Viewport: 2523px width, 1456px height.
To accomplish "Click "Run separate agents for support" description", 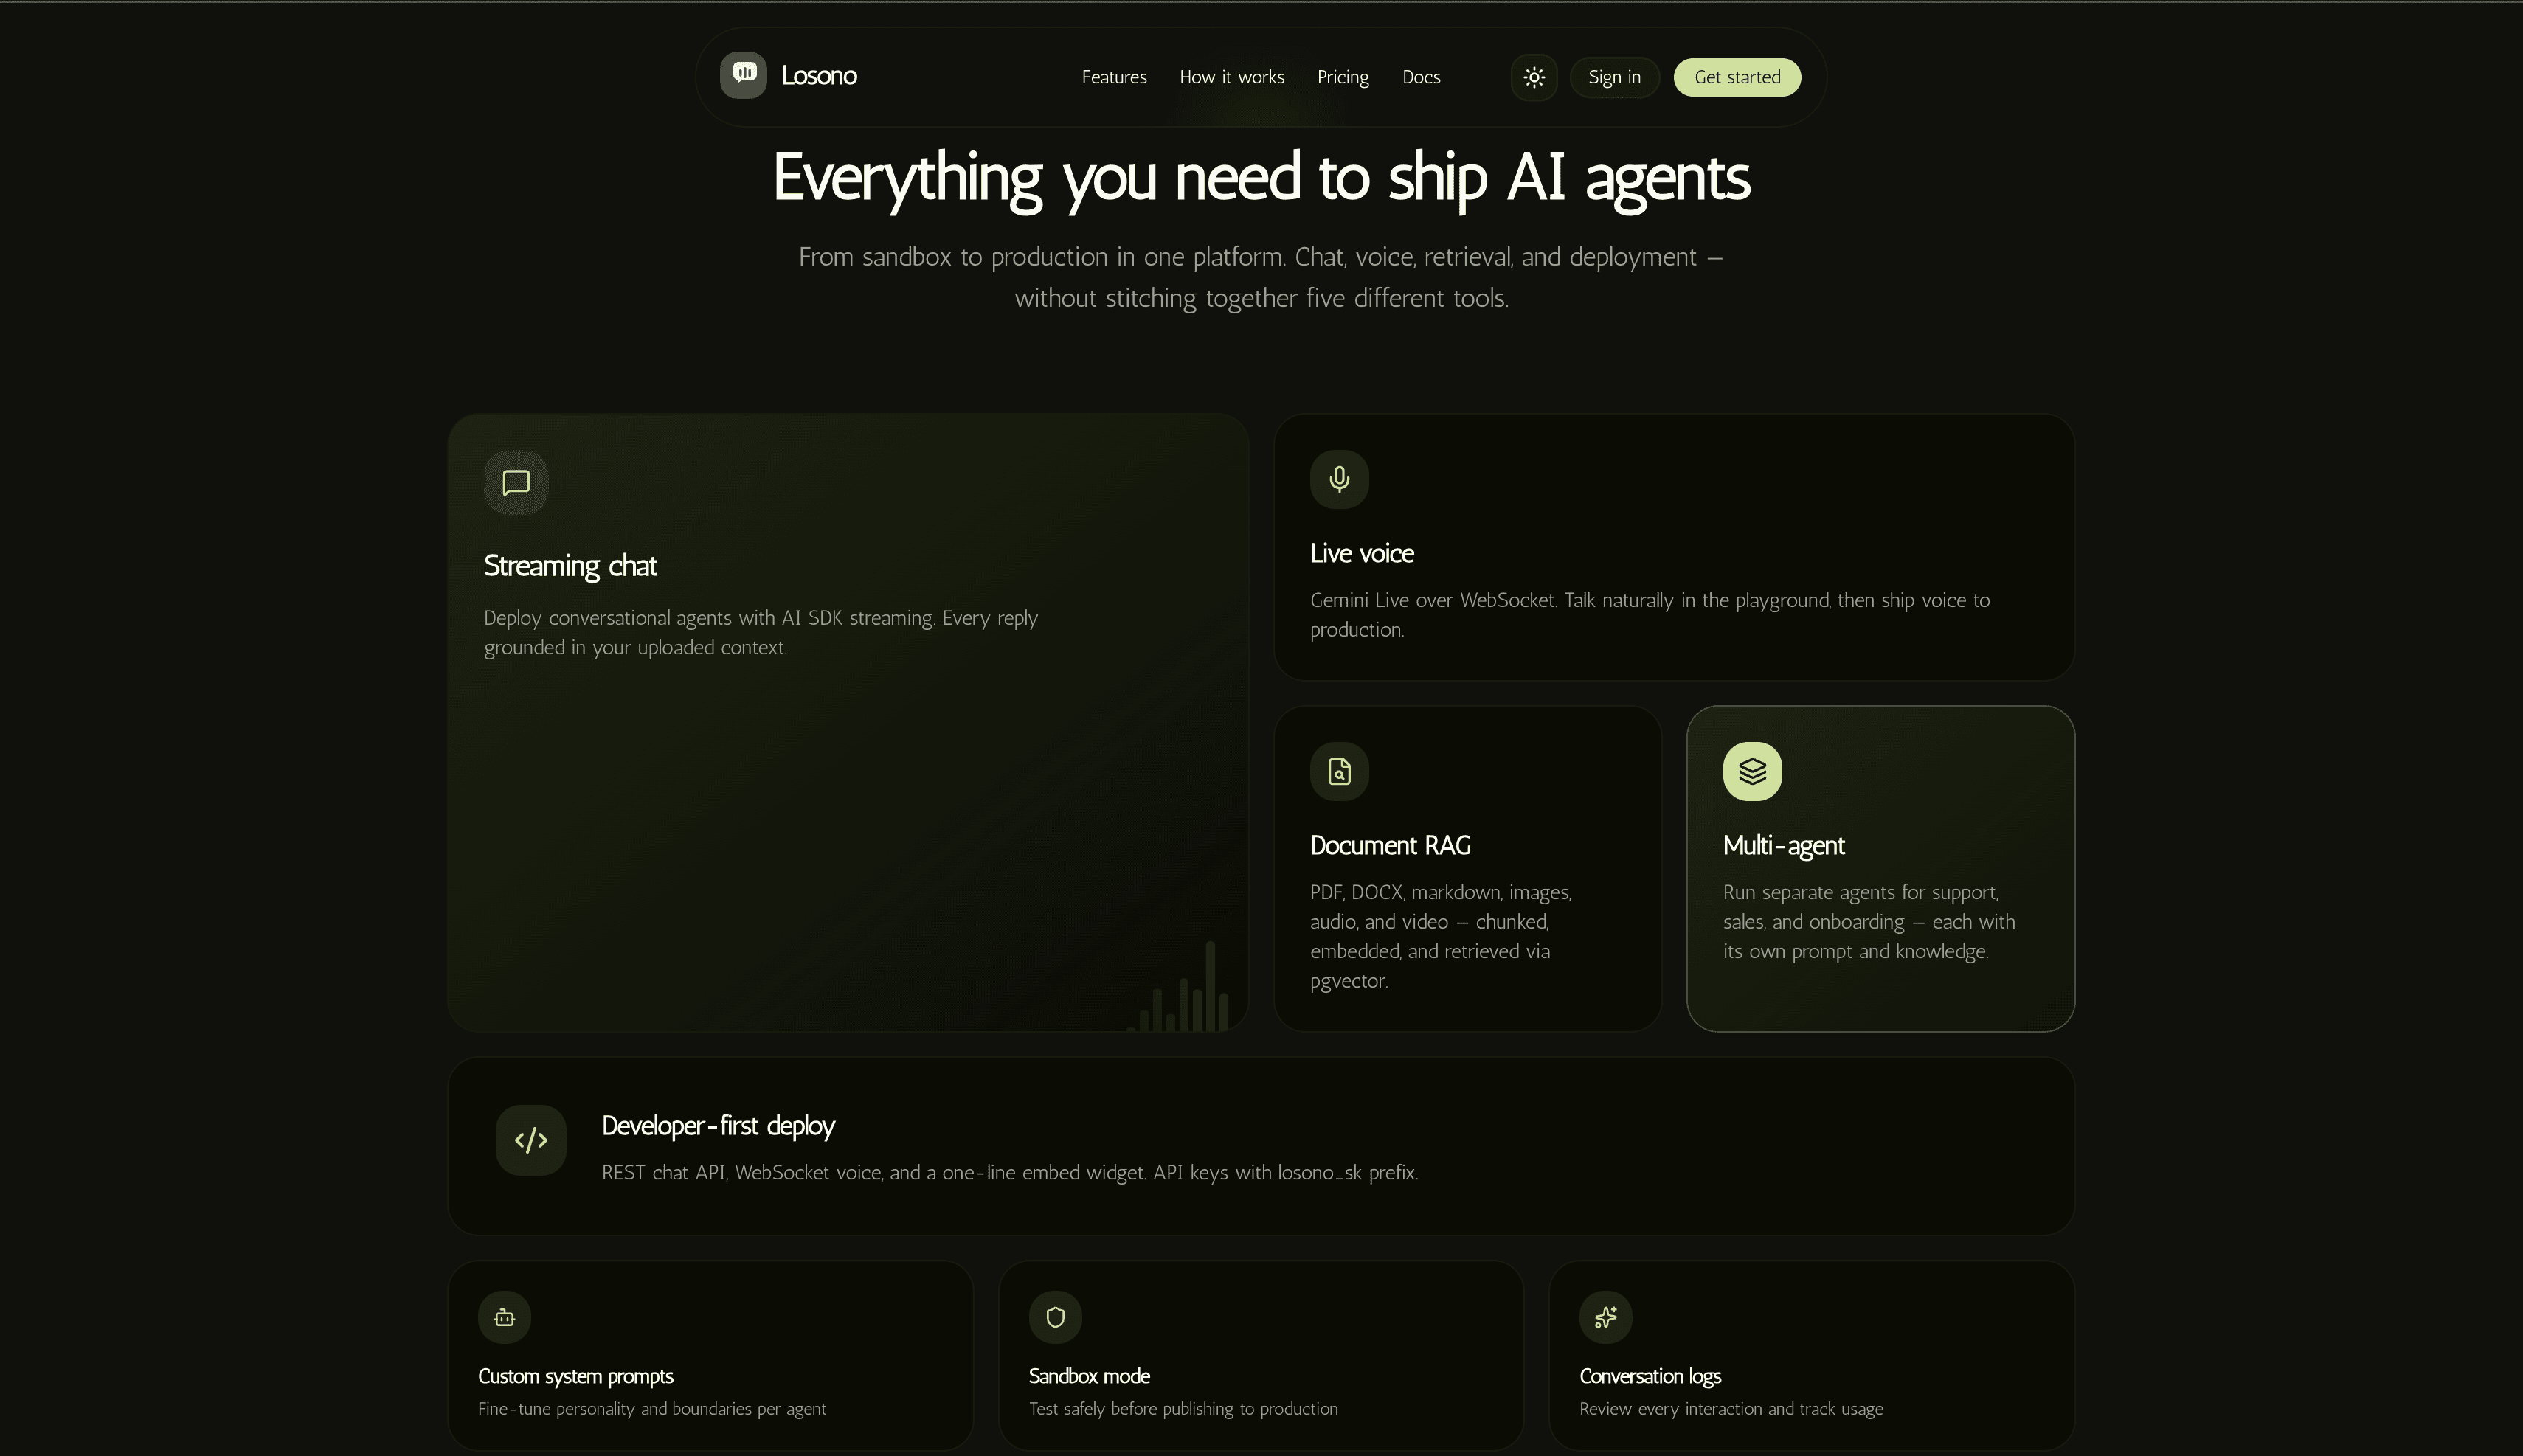I will pos(1869,922).
